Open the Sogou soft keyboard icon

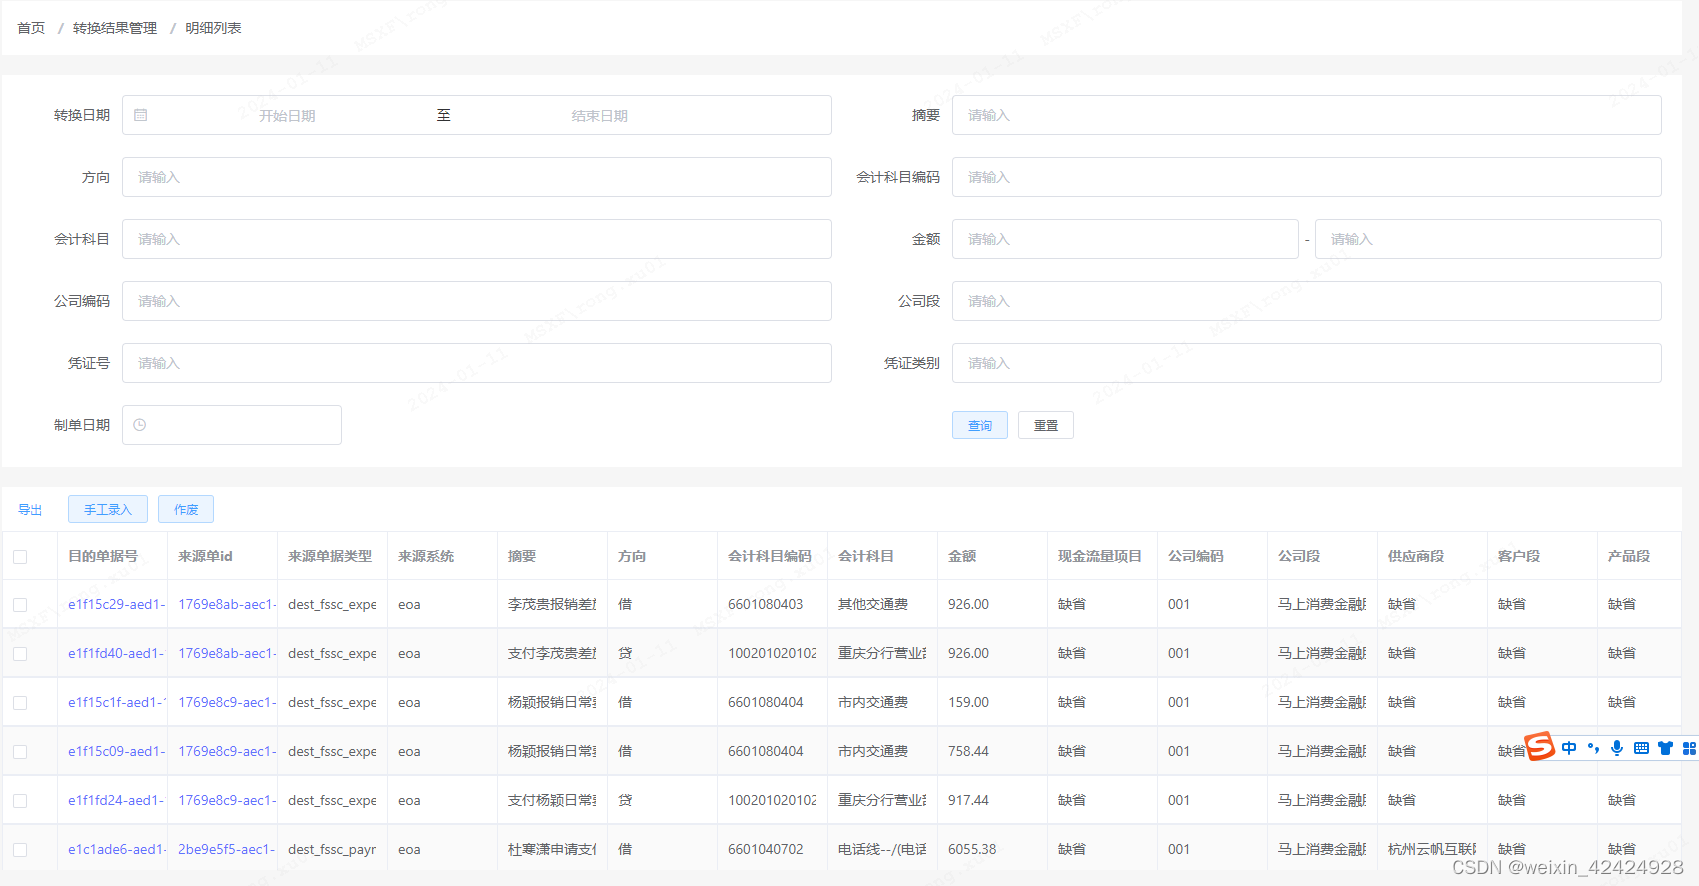1641,748
